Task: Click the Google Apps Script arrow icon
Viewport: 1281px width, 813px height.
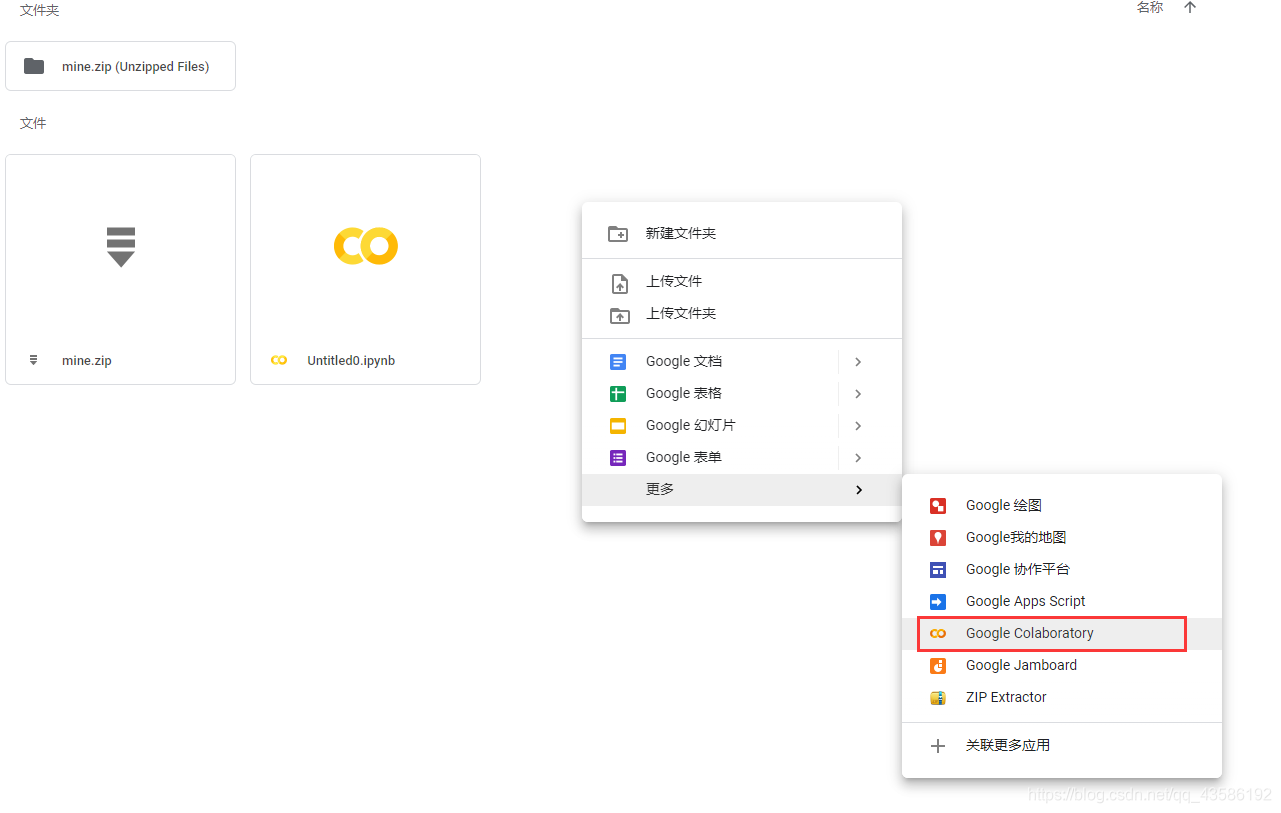Action: 938,602
